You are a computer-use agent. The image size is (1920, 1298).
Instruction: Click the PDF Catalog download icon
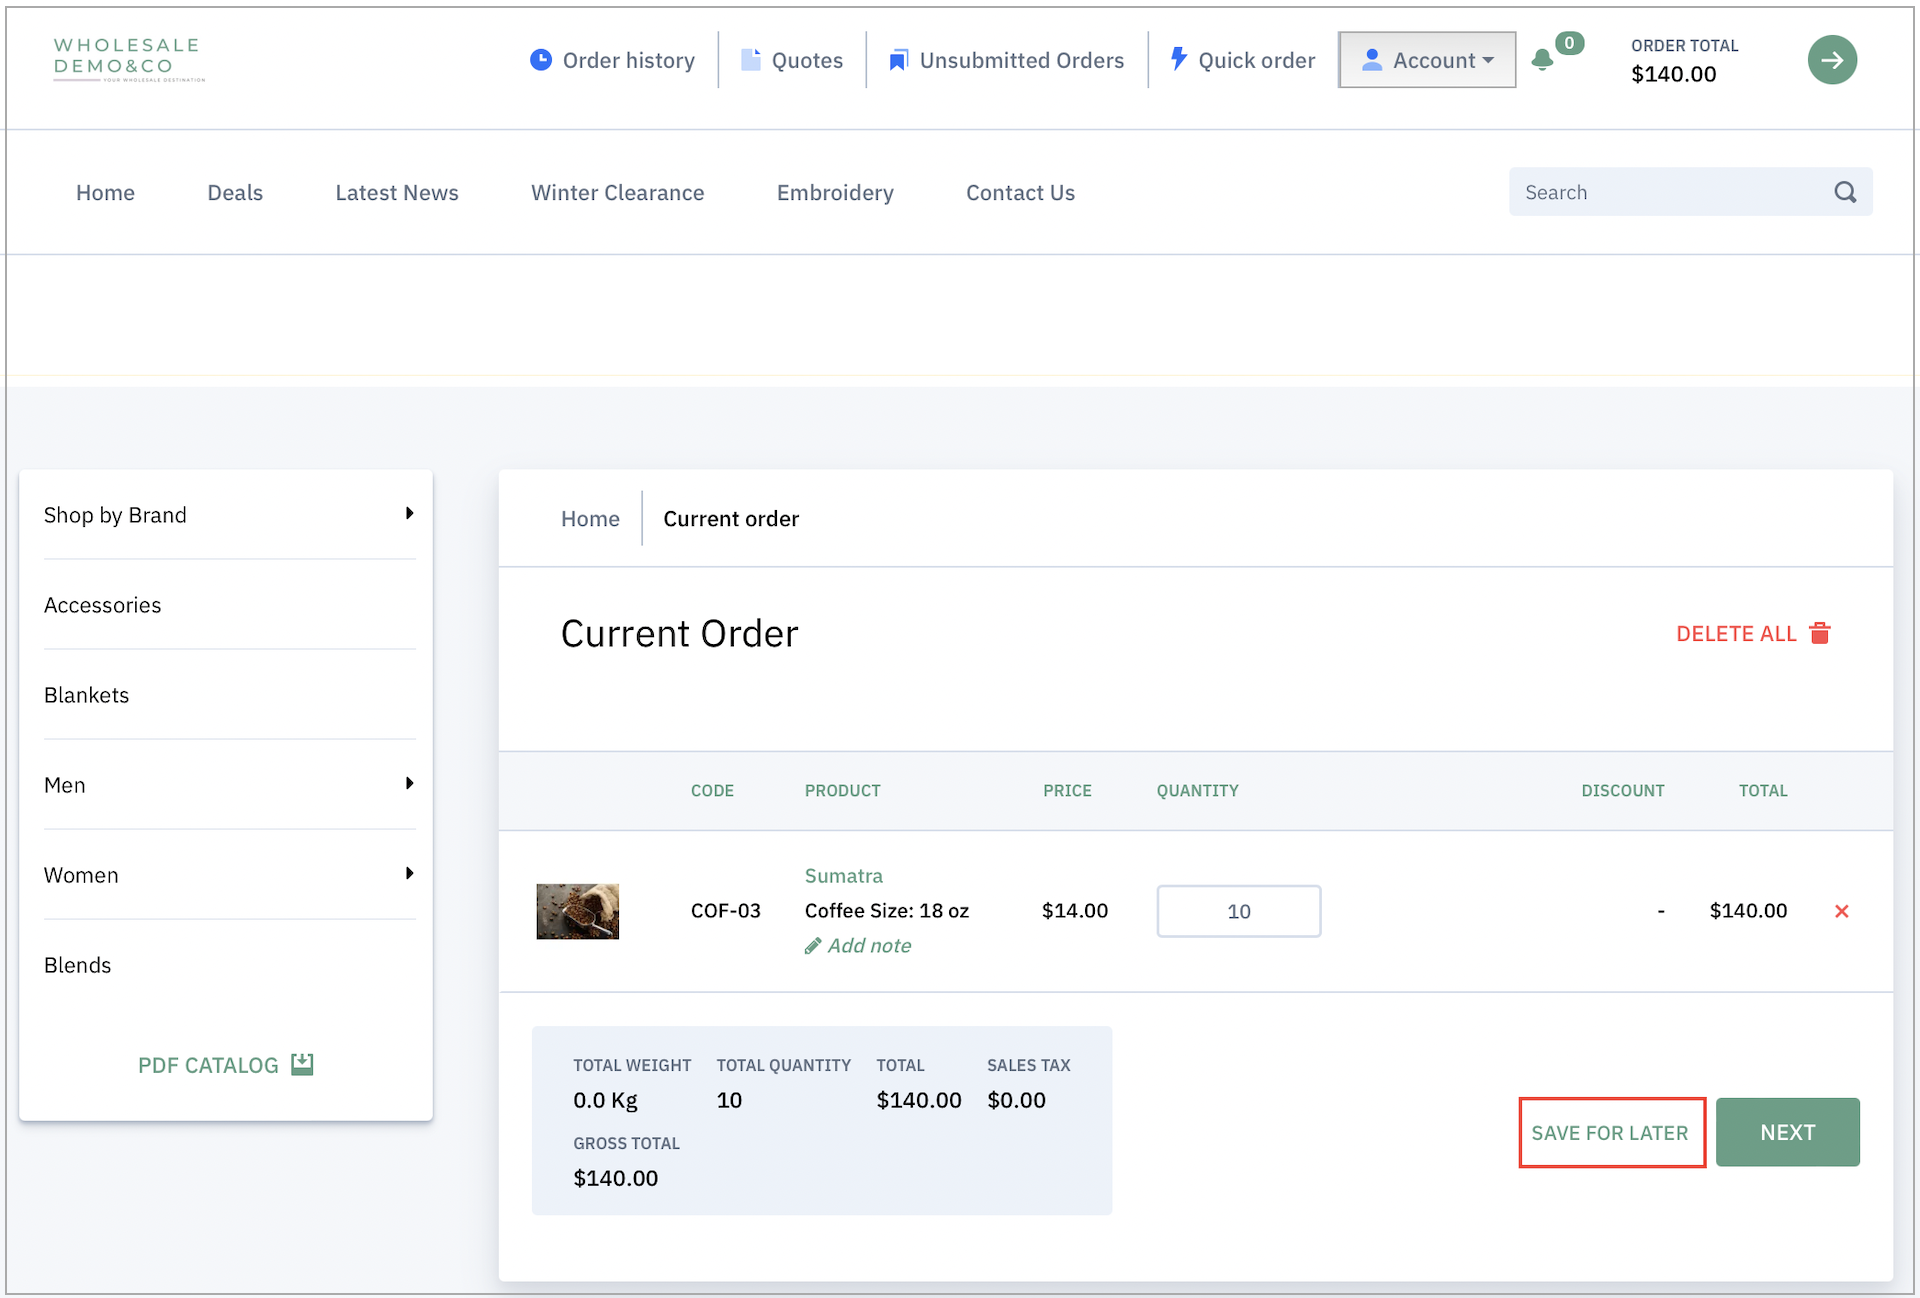[x=302, y=1064]
